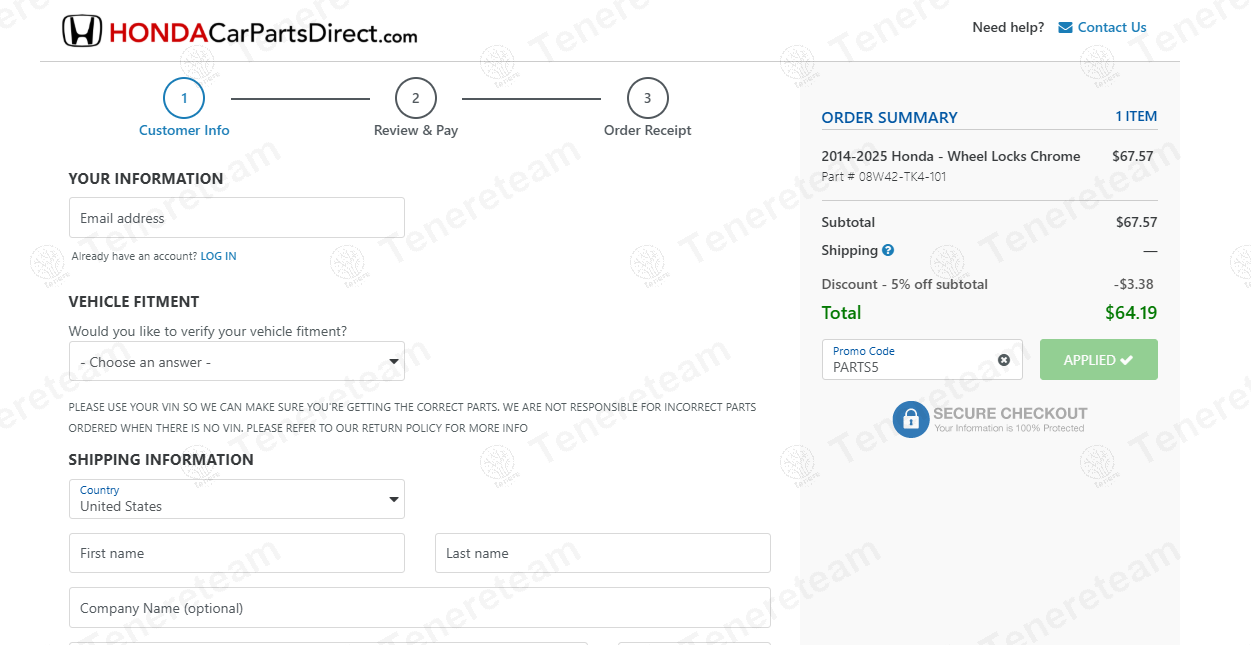Click the LOG IN link
This screenshot has height=645, width=1251.
(x=218, y=256)
